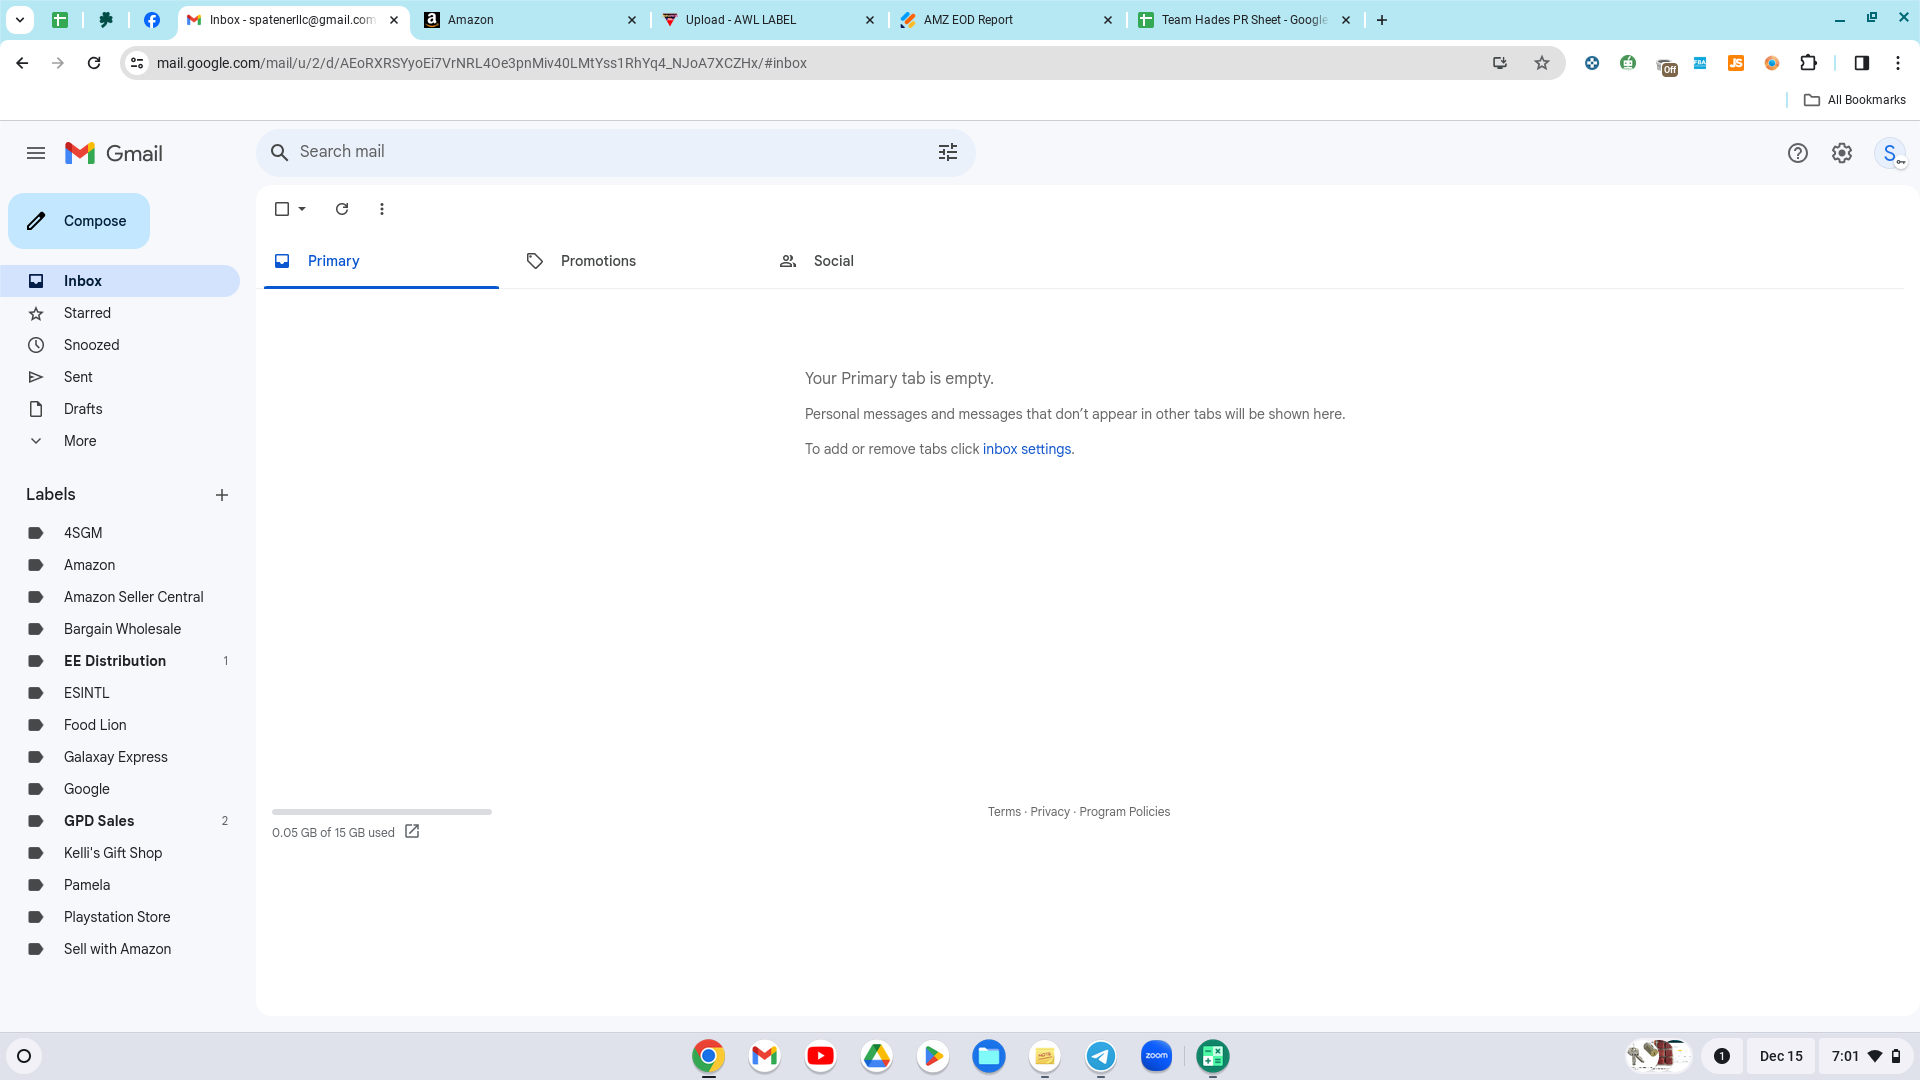Image resolution: width=1920 pixels, height=1080 pixels.
Task: Open the Google account avatar
Action: coord(1890,153)
